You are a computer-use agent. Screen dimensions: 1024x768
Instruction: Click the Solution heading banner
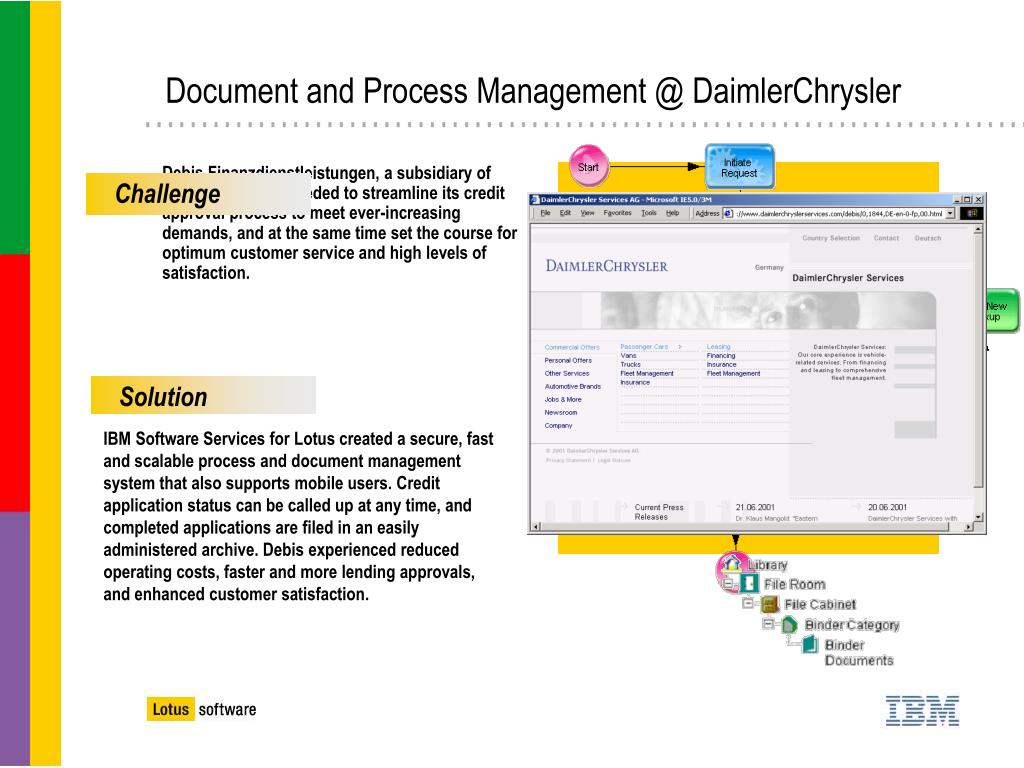tap(203, 396)
